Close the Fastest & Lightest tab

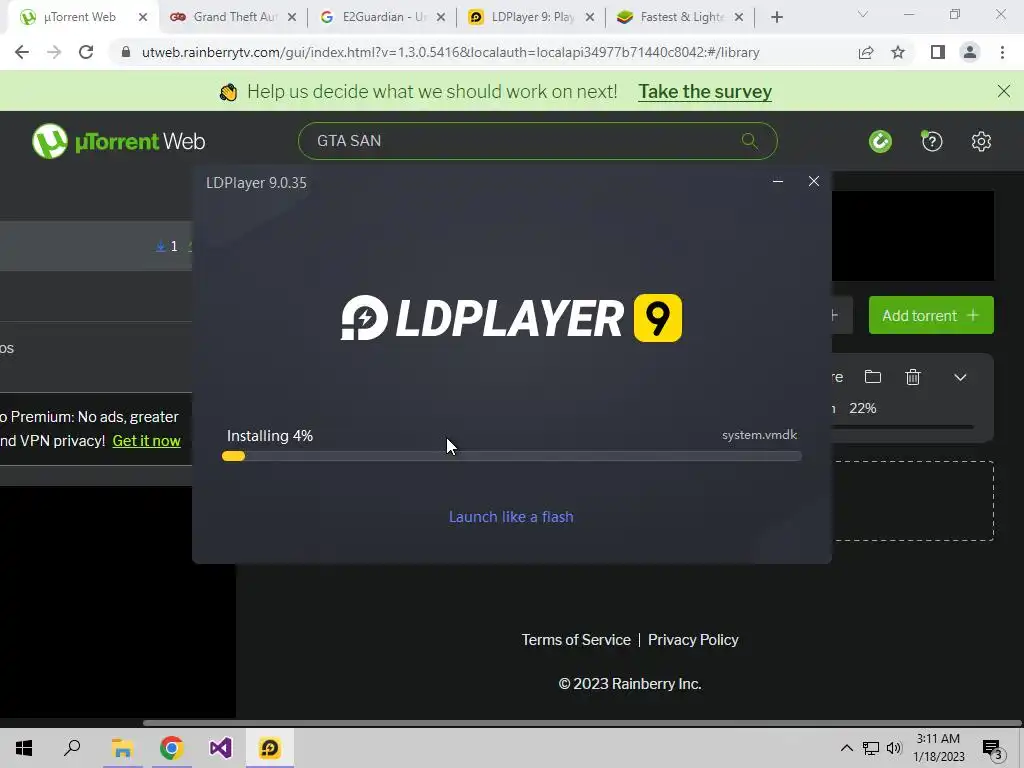pos(739,18)
